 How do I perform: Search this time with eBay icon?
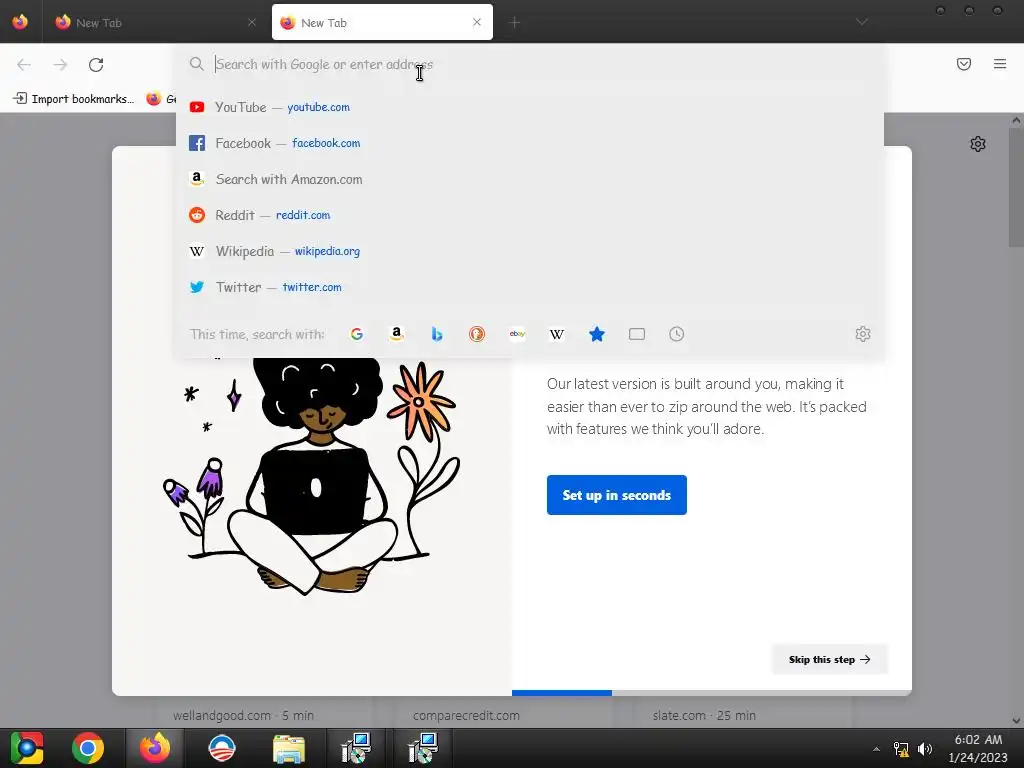click(x=517, y=334)
